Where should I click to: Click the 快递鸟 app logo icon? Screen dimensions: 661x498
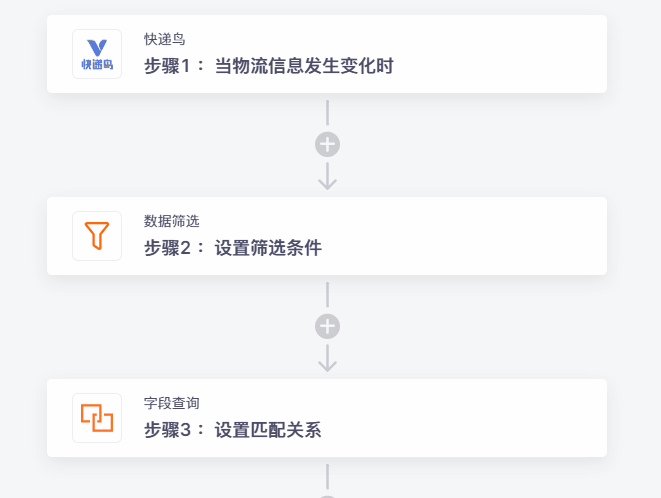[x=97, y=54]
